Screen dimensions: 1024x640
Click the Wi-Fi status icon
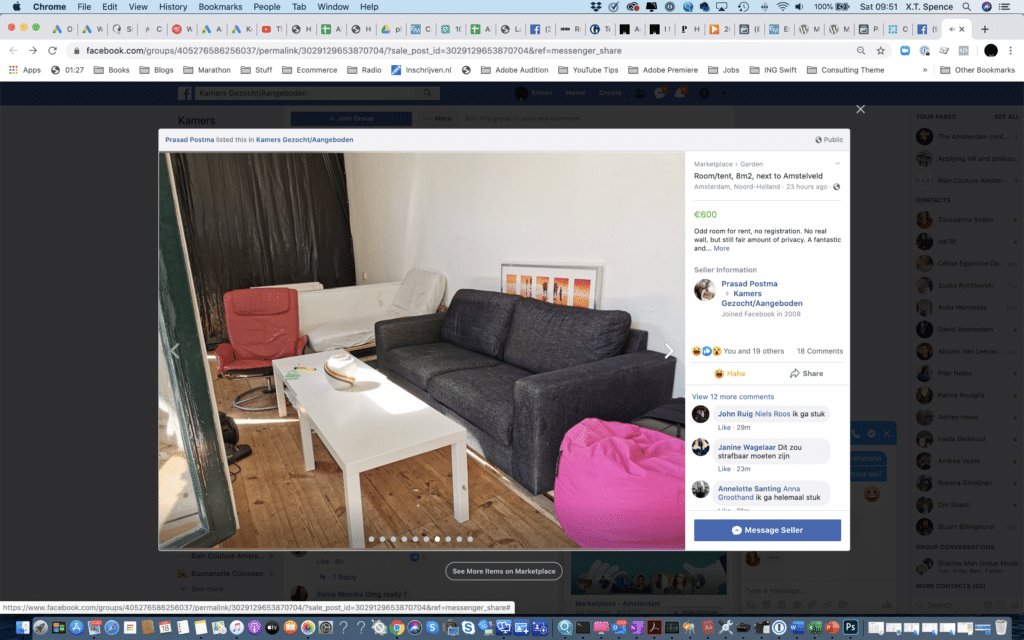[x=782, y=7]
